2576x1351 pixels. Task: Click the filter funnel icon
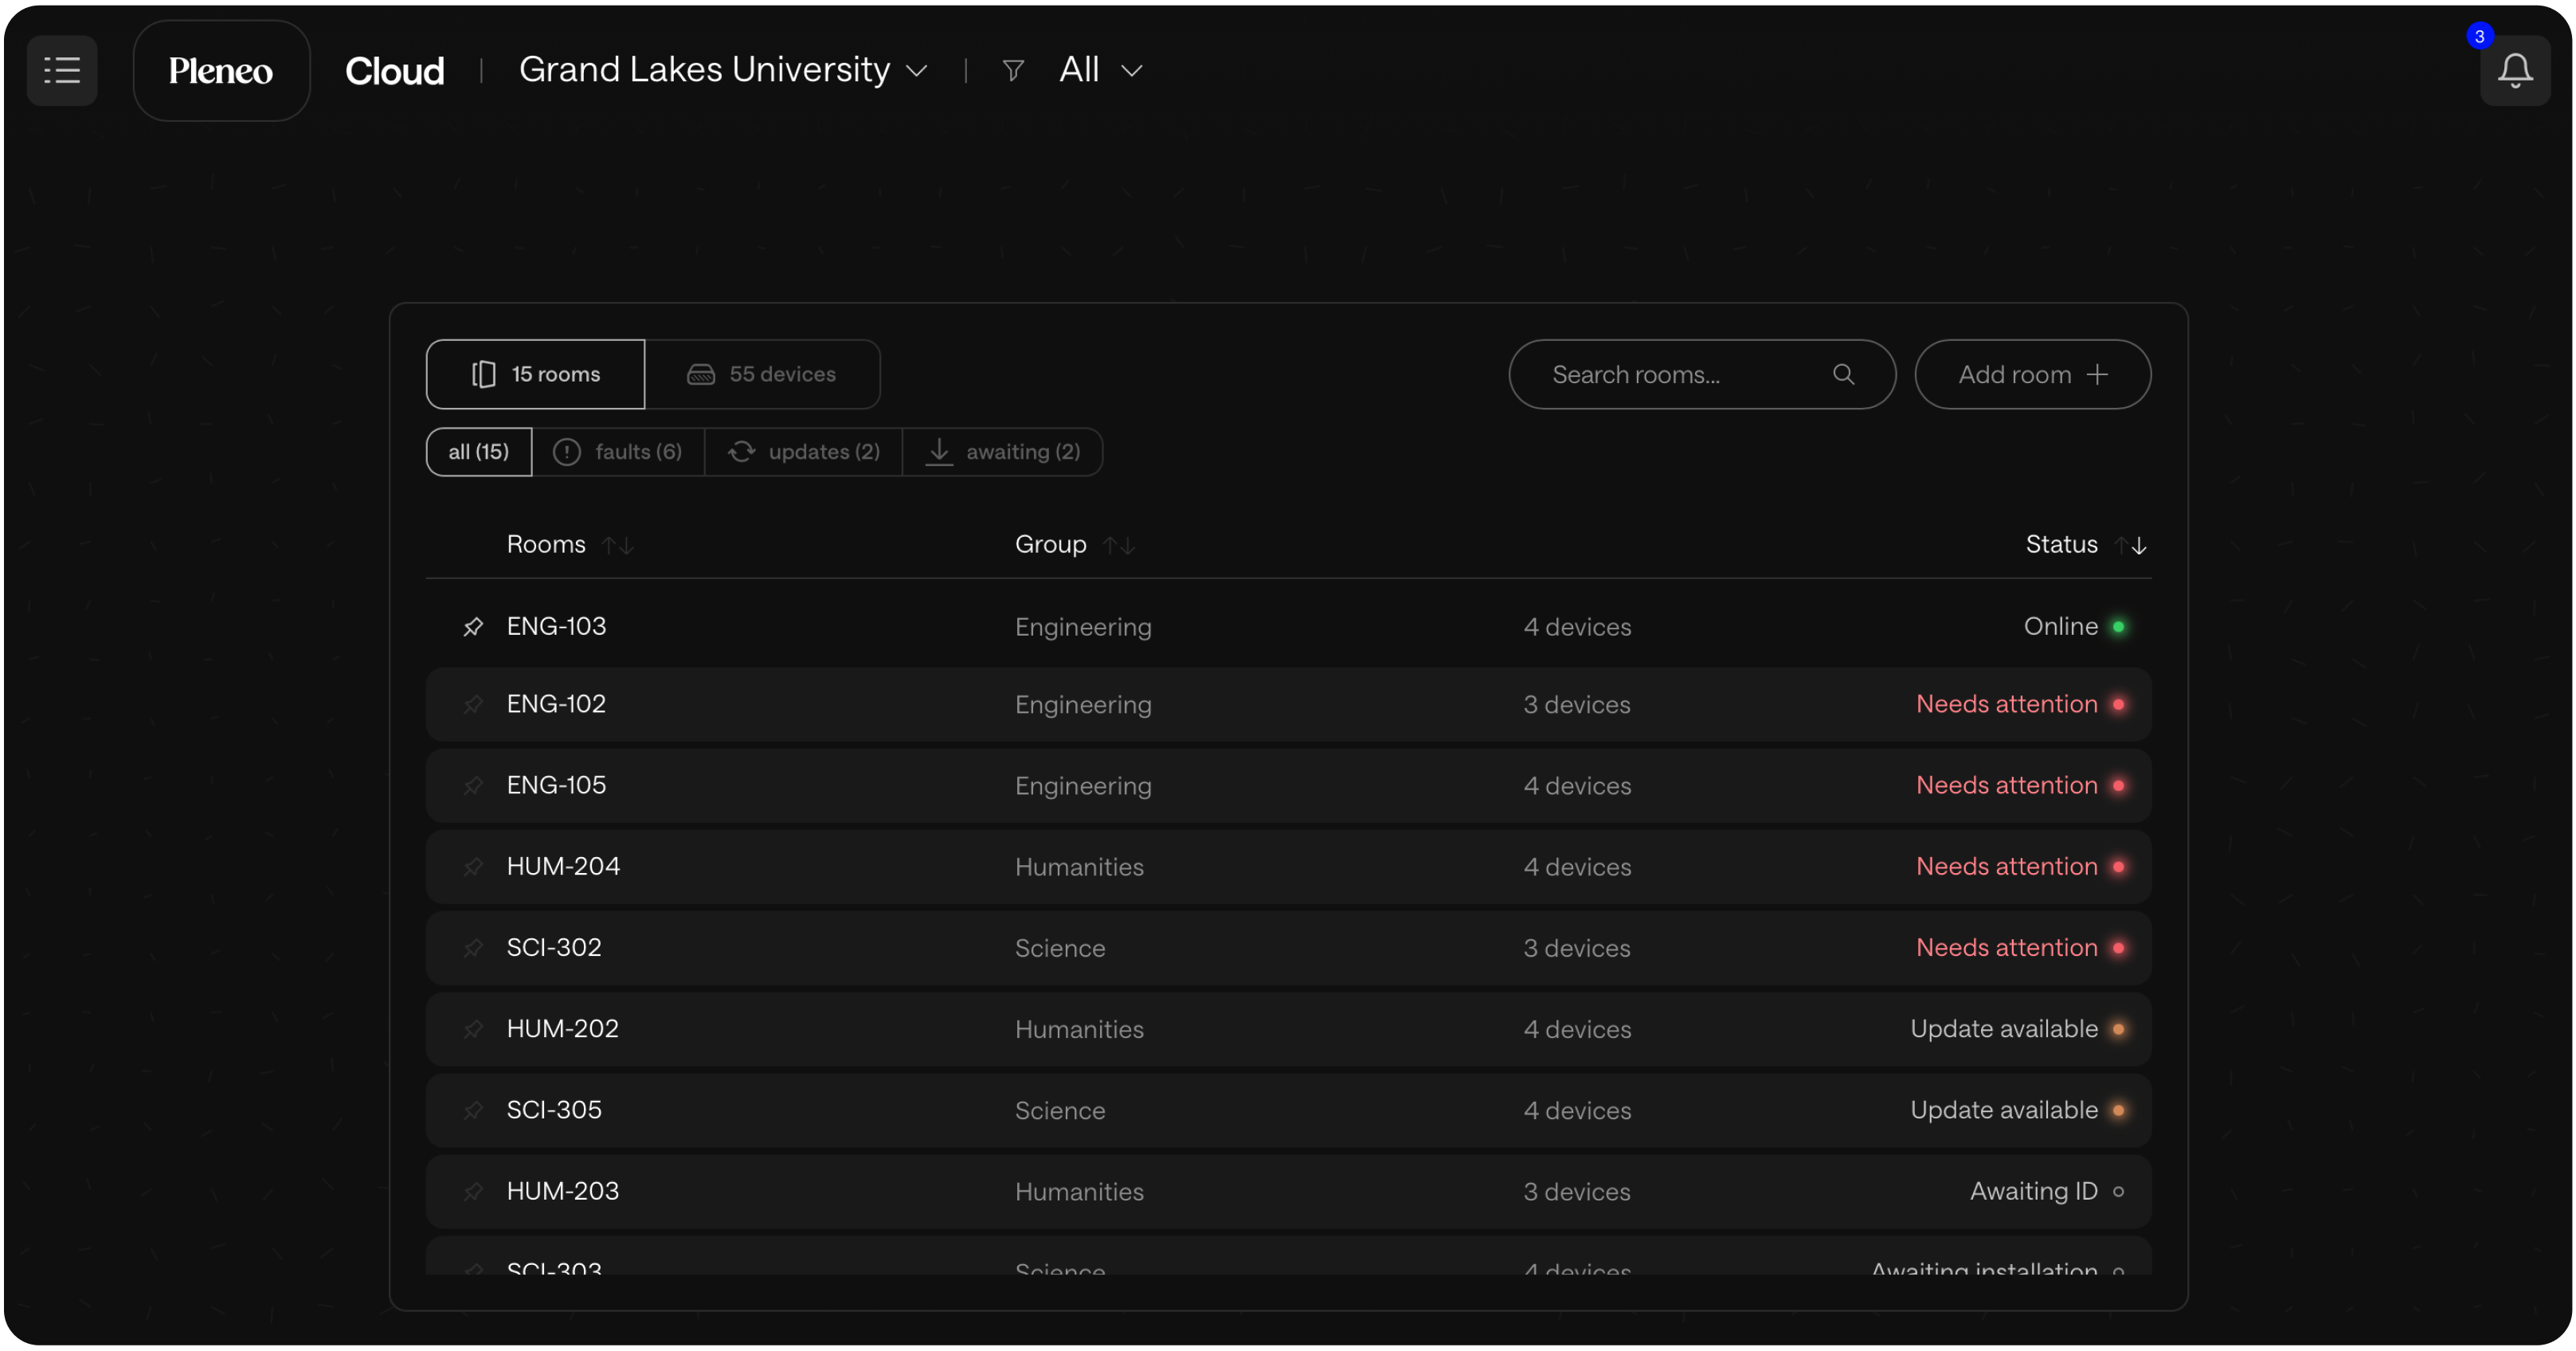(1012, 70)
